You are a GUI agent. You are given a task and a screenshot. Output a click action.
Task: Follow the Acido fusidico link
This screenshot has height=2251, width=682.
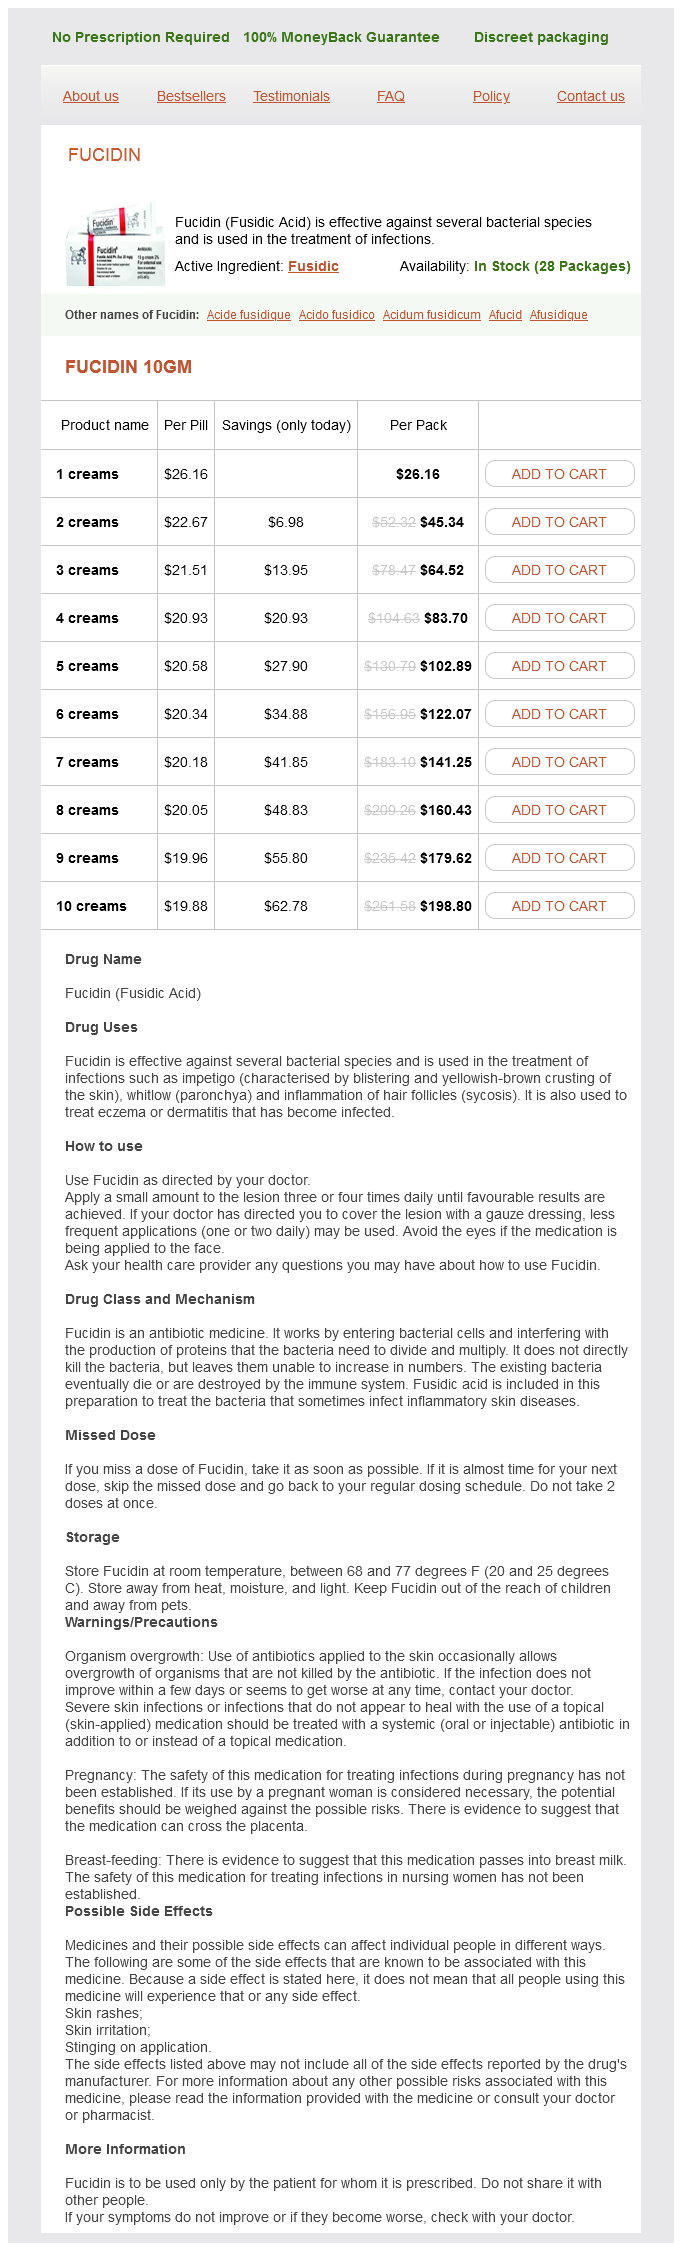pyautogui.click(x=337, y=315)
